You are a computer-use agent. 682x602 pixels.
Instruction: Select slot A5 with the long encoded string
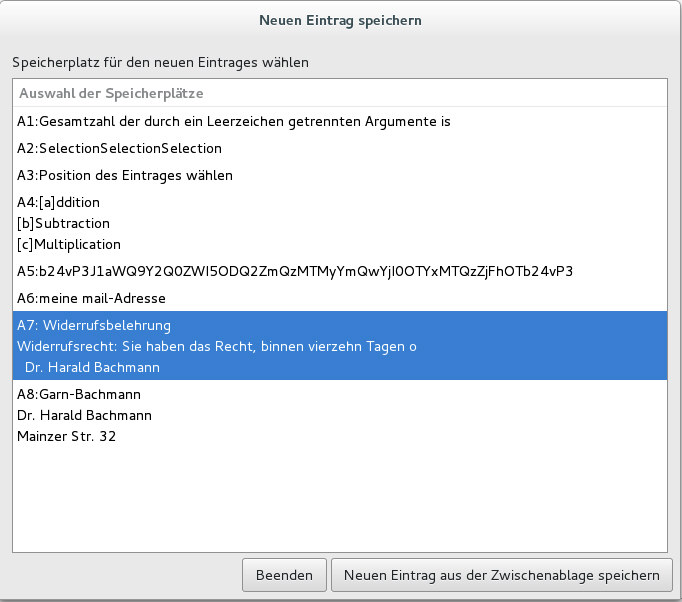pos(294,271)
